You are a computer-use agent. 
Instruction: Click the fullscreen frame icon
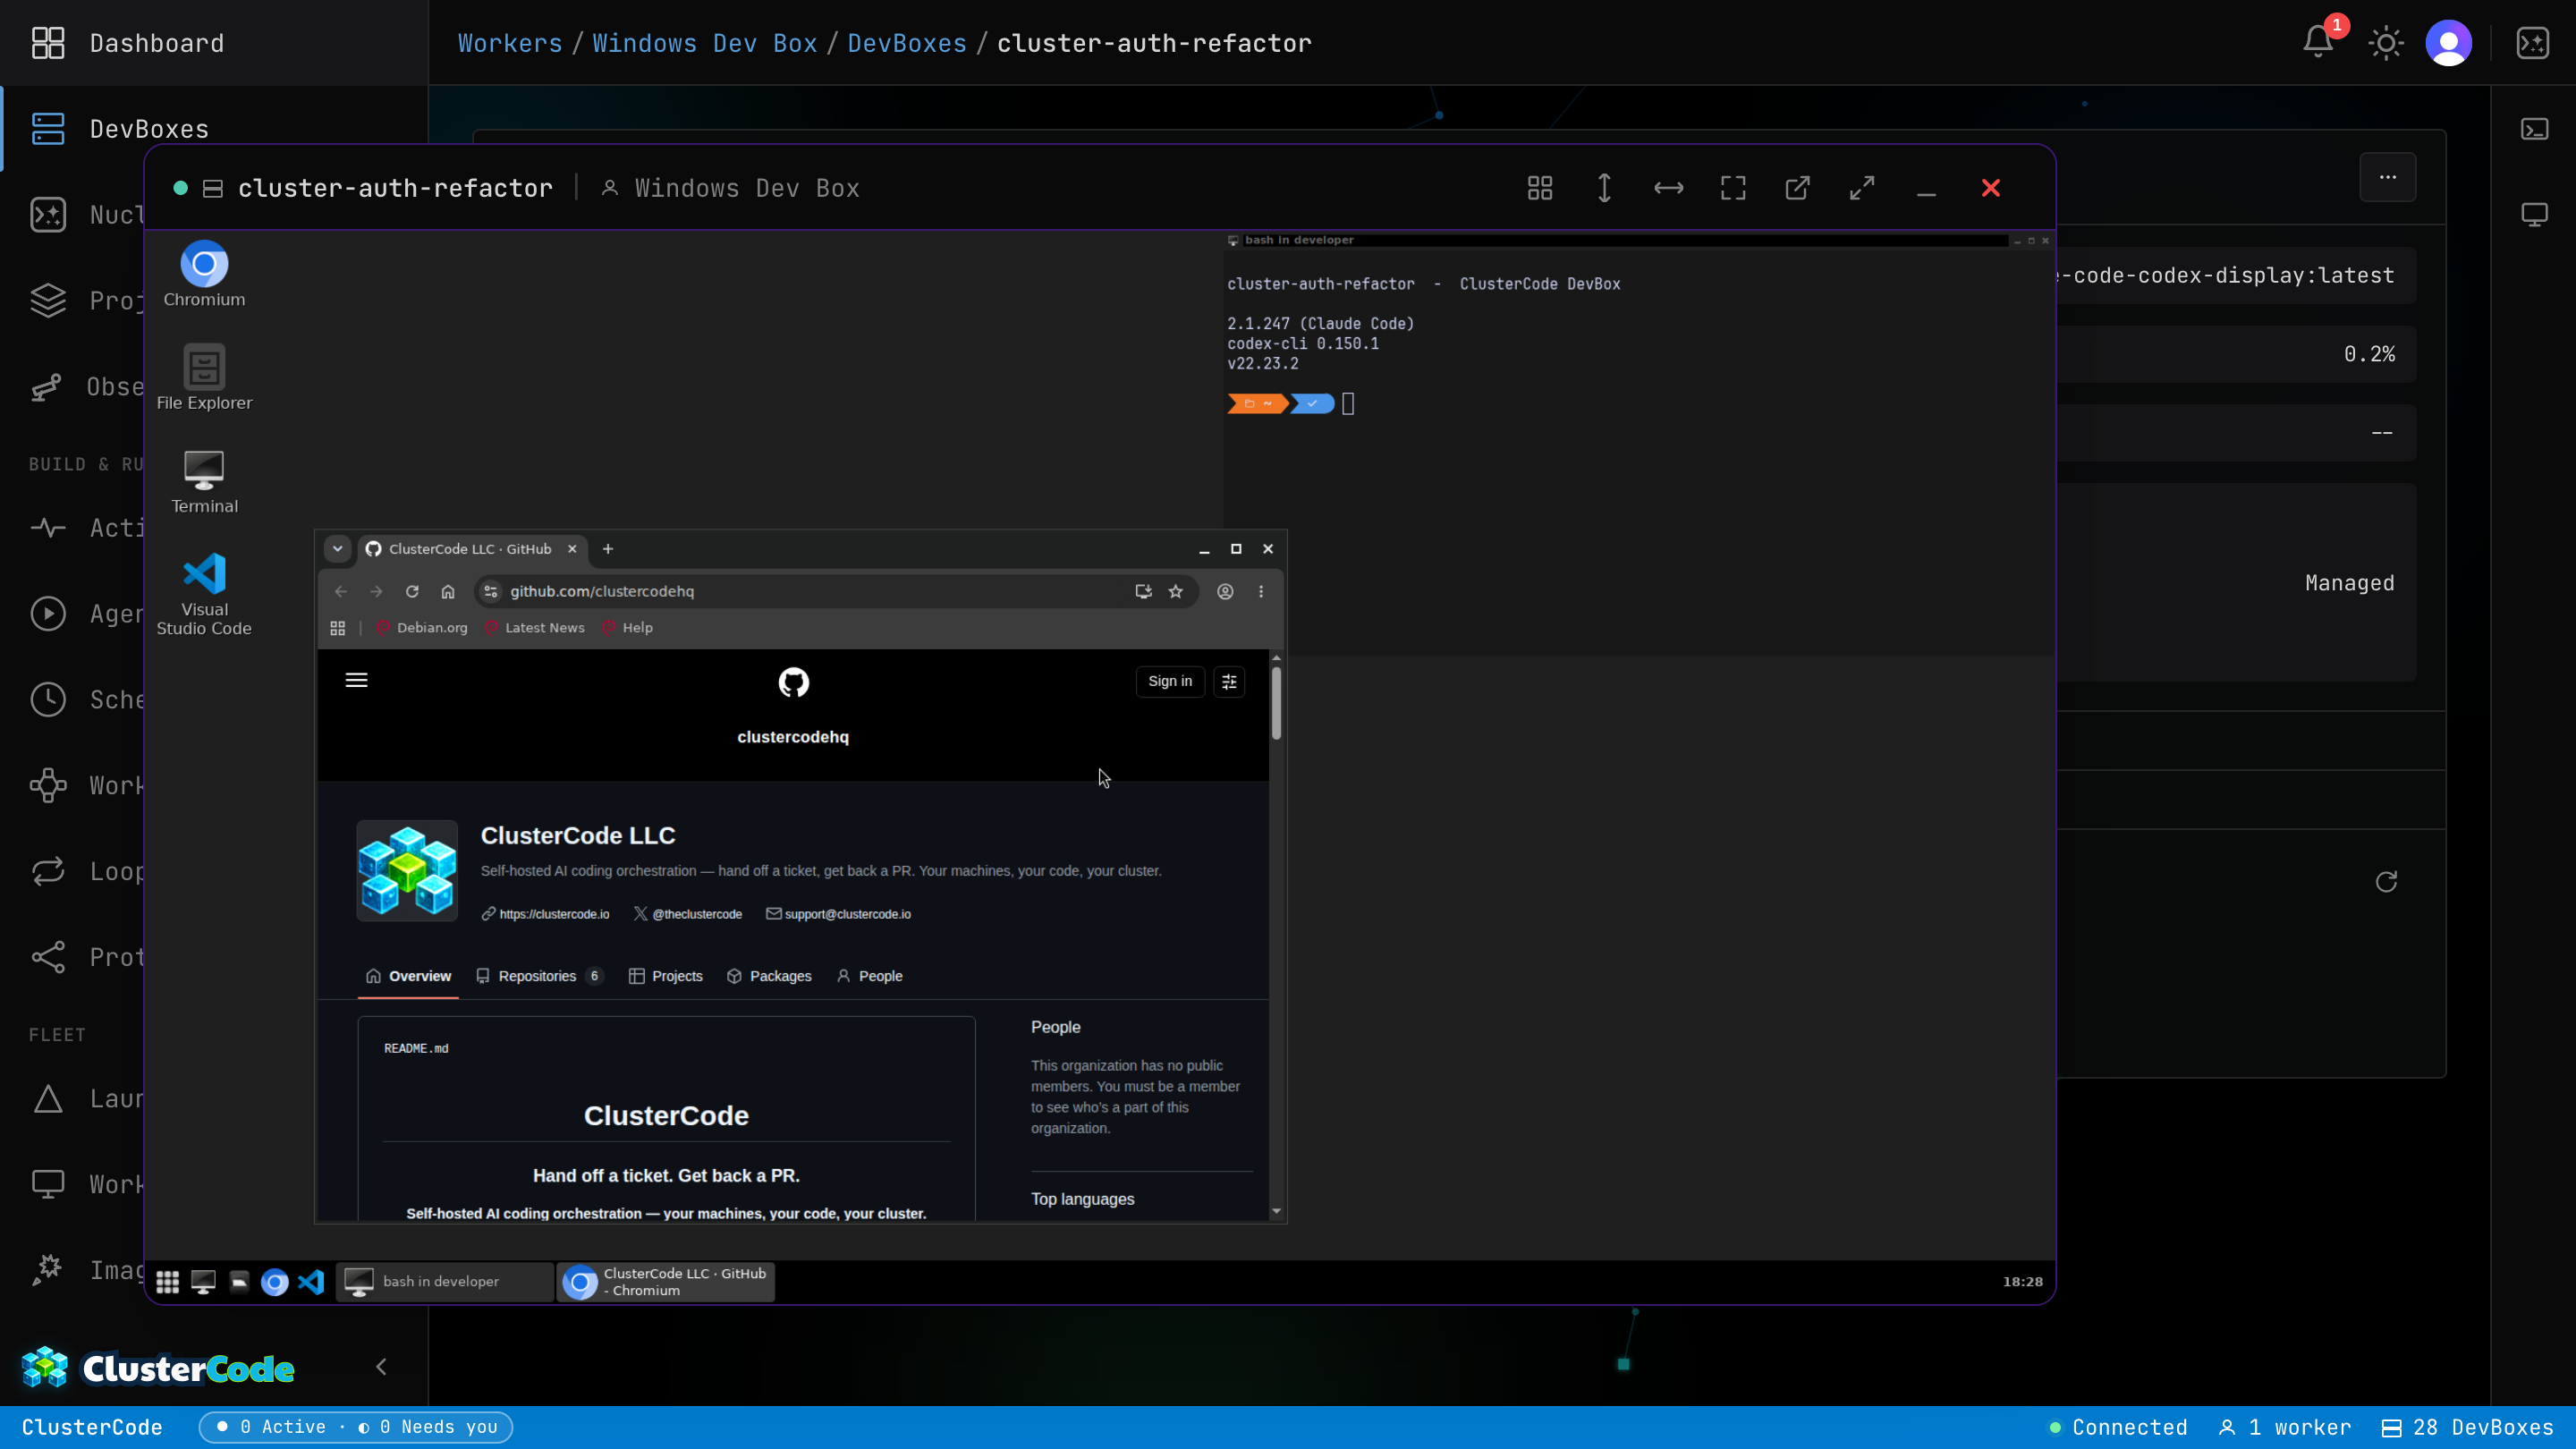point(1733,188)
